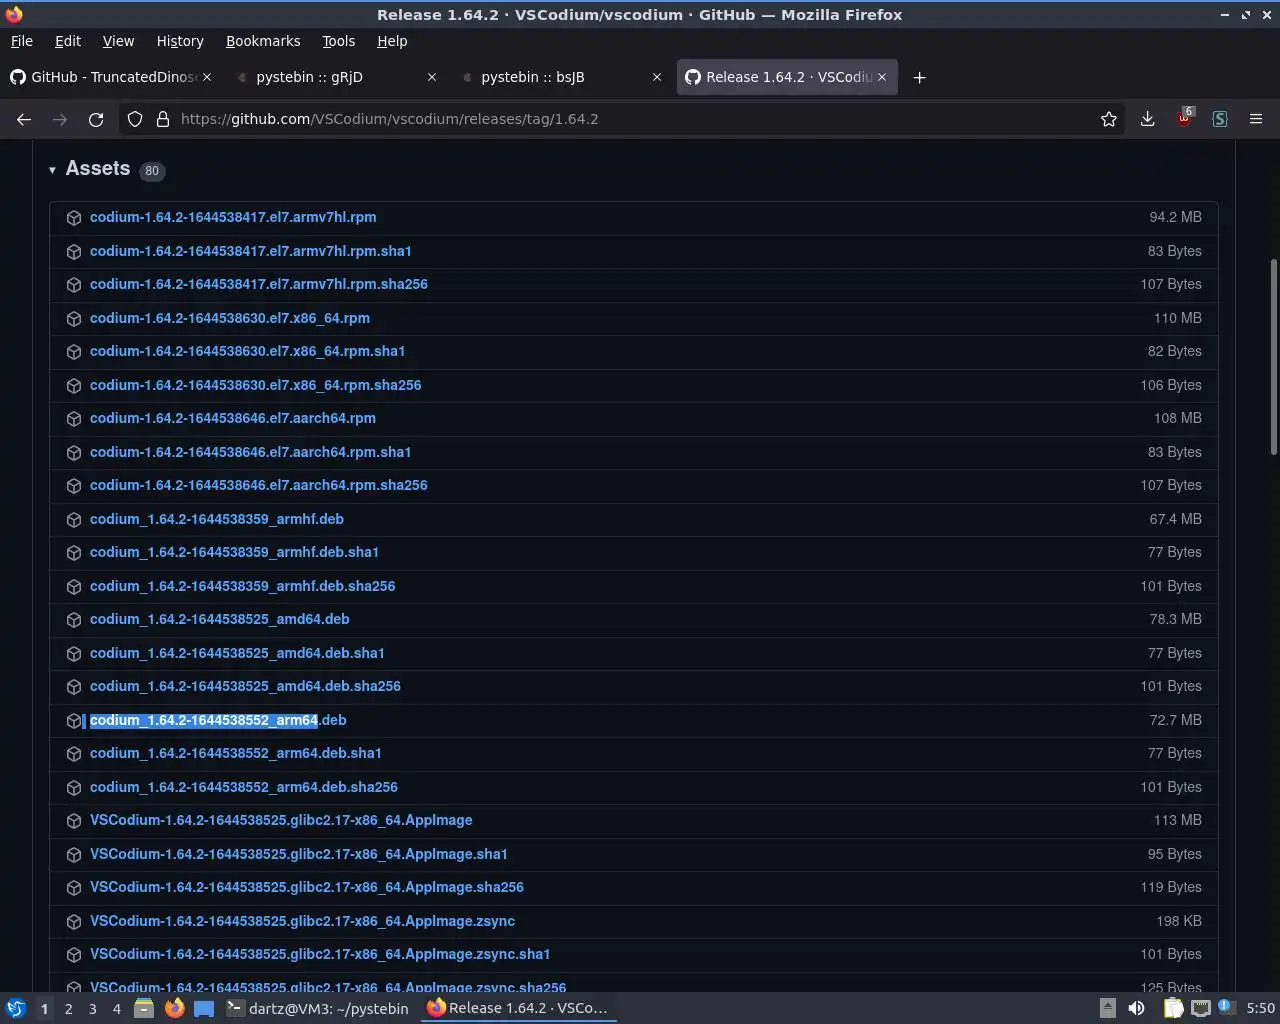Open the Firefox downloads panel
The height and width of the screenshot is (1024, 1280).
click(1147, 119)
